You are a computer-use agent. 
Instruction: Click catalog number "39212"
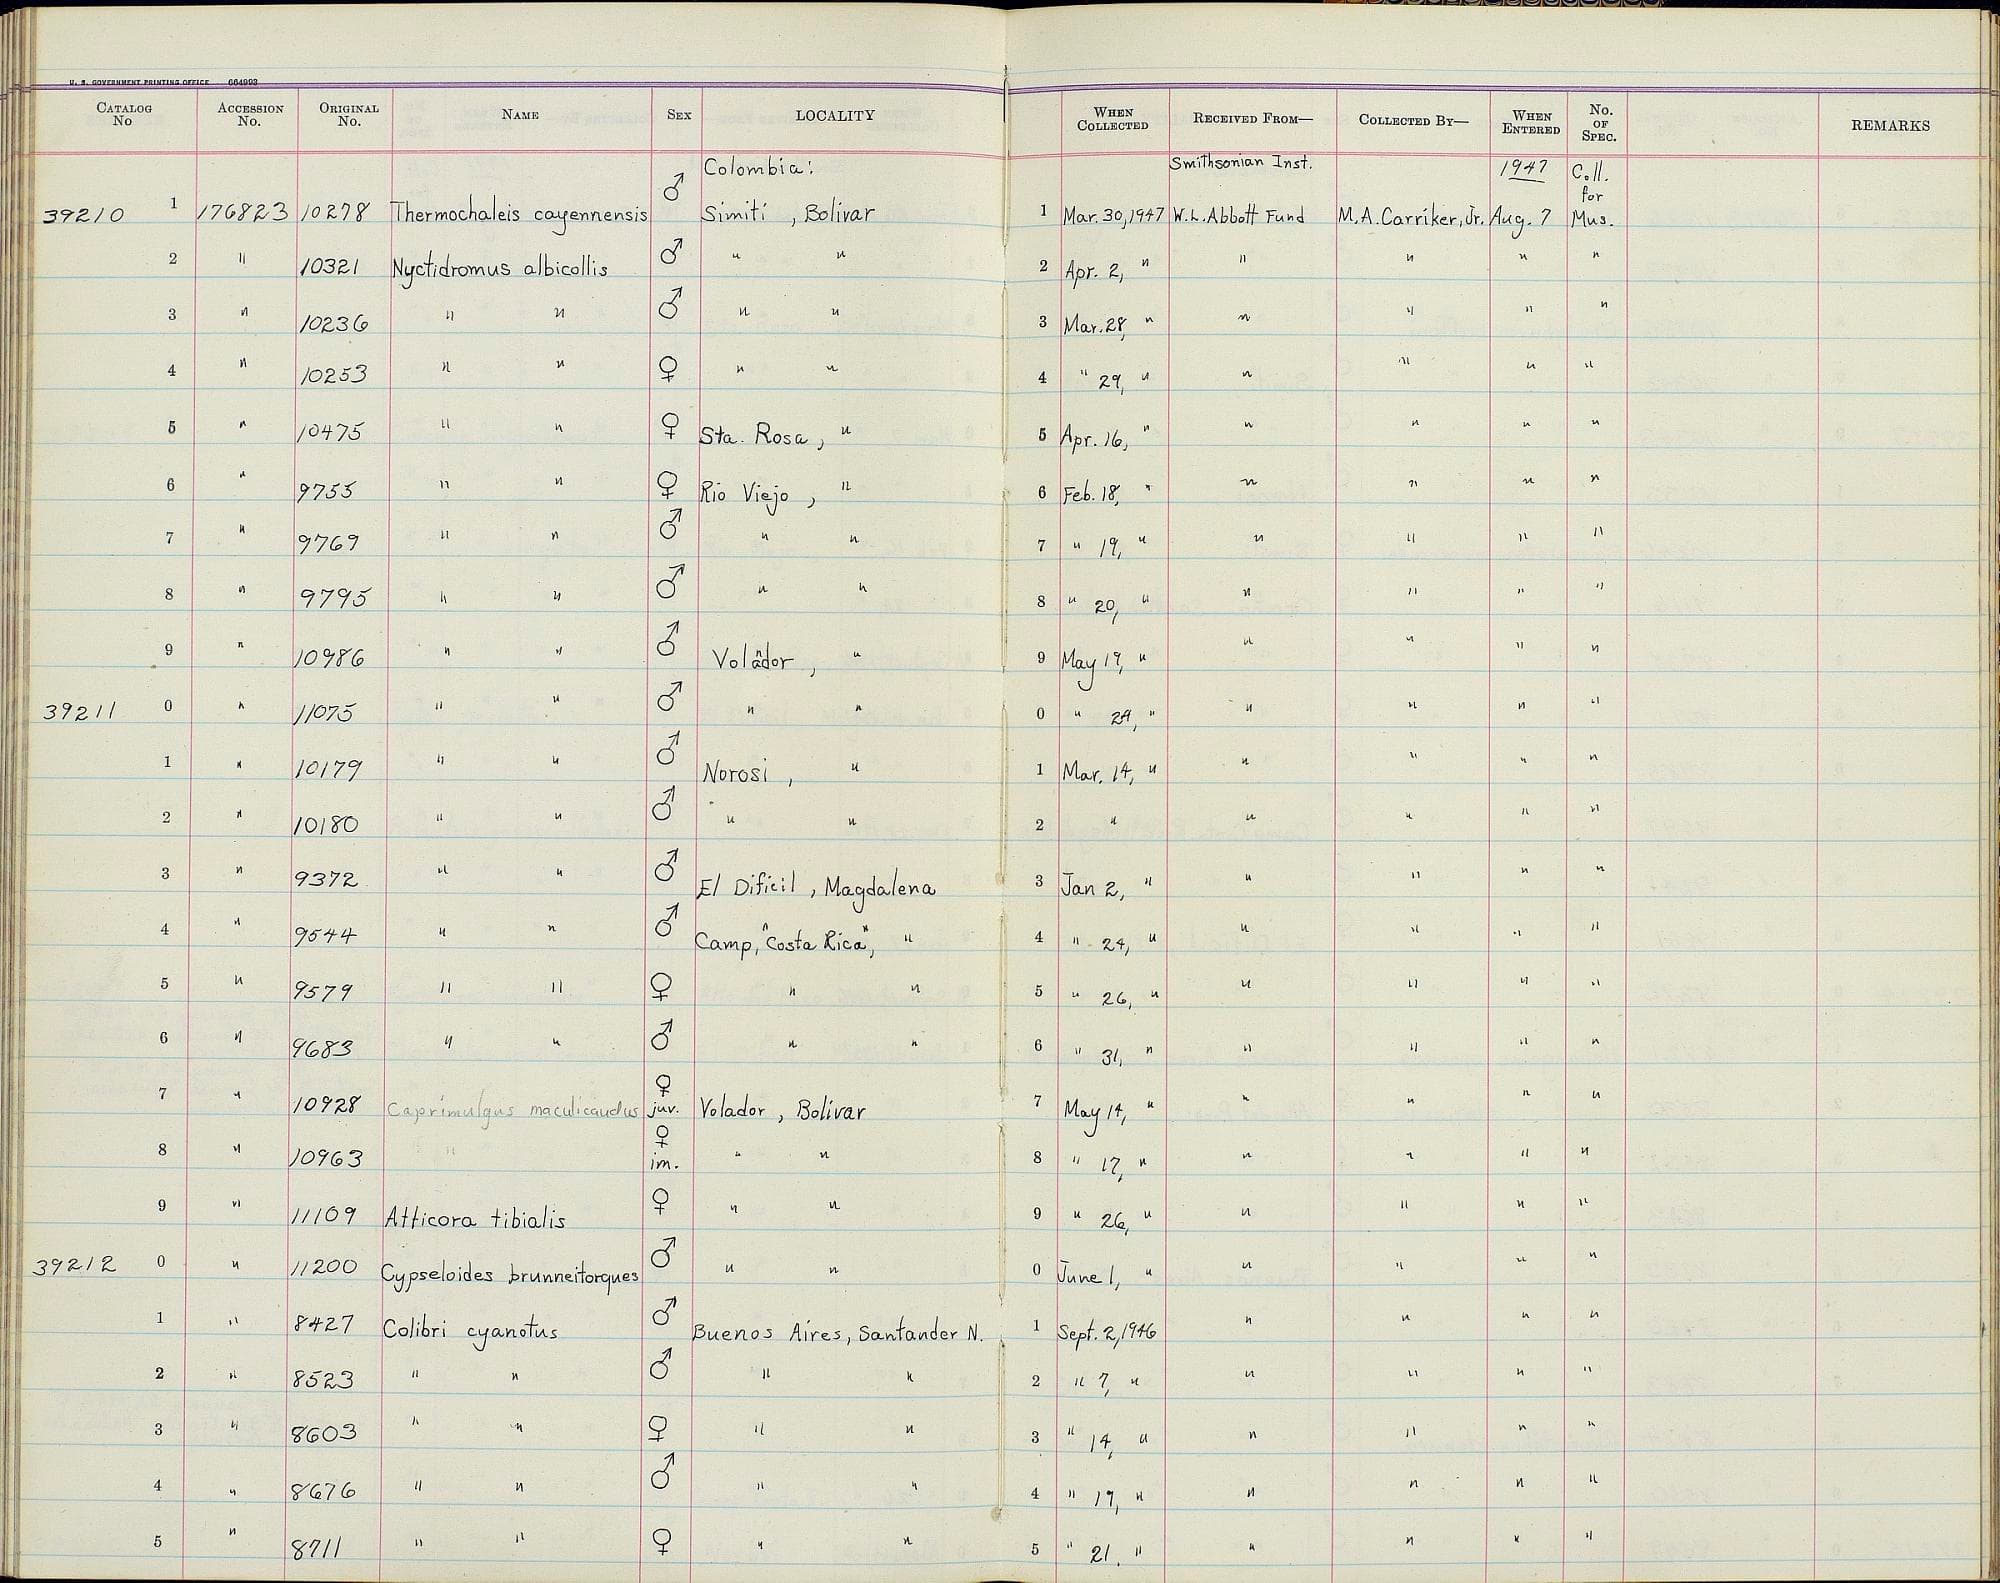point(74,1266)
